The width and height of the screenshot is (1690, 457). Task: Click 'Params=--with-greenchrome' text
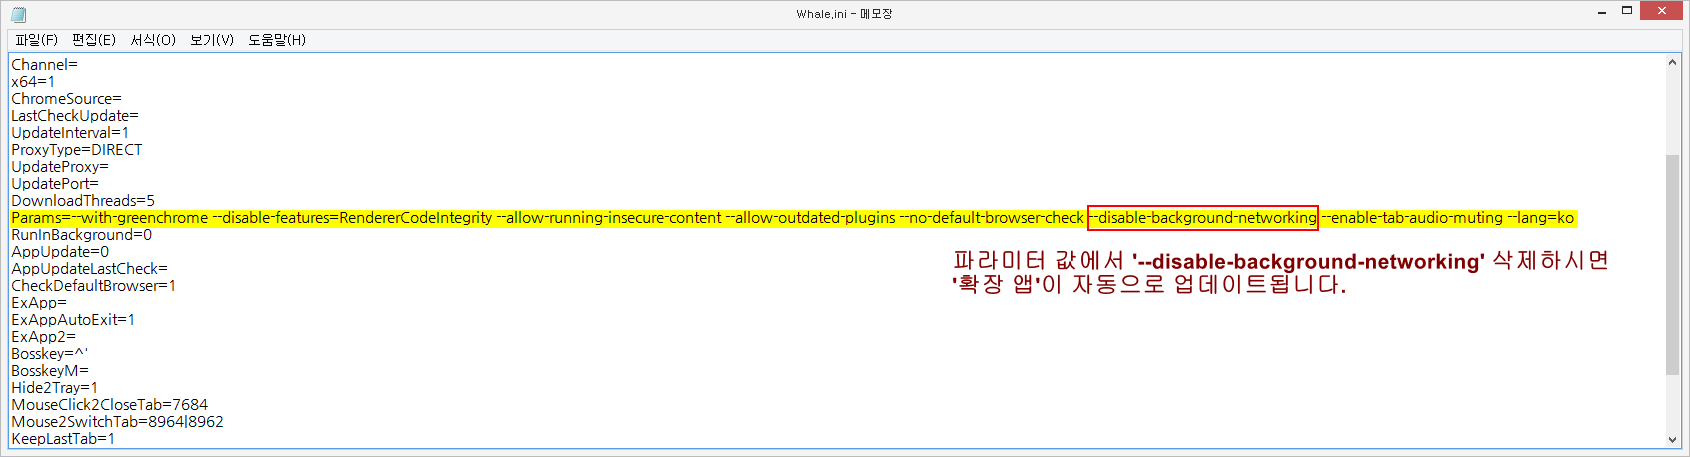[110, 218]
